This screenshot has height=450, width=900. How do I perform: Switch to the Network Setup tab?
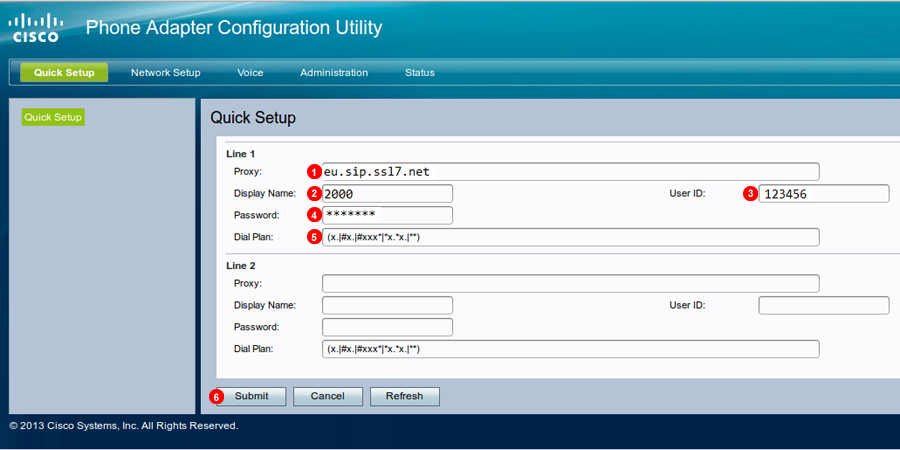[165, 73]
